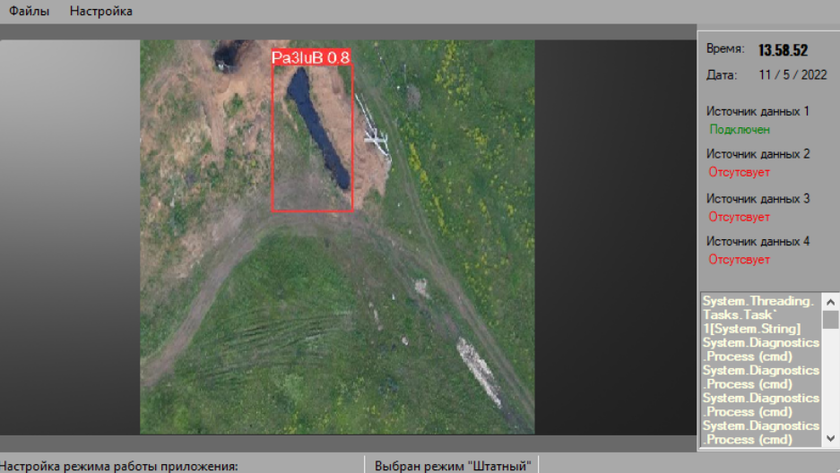This screenshot has width=840, height=473.
Task: Click Отсутсвует status under Источник данных 4
Action: (739, 259)
